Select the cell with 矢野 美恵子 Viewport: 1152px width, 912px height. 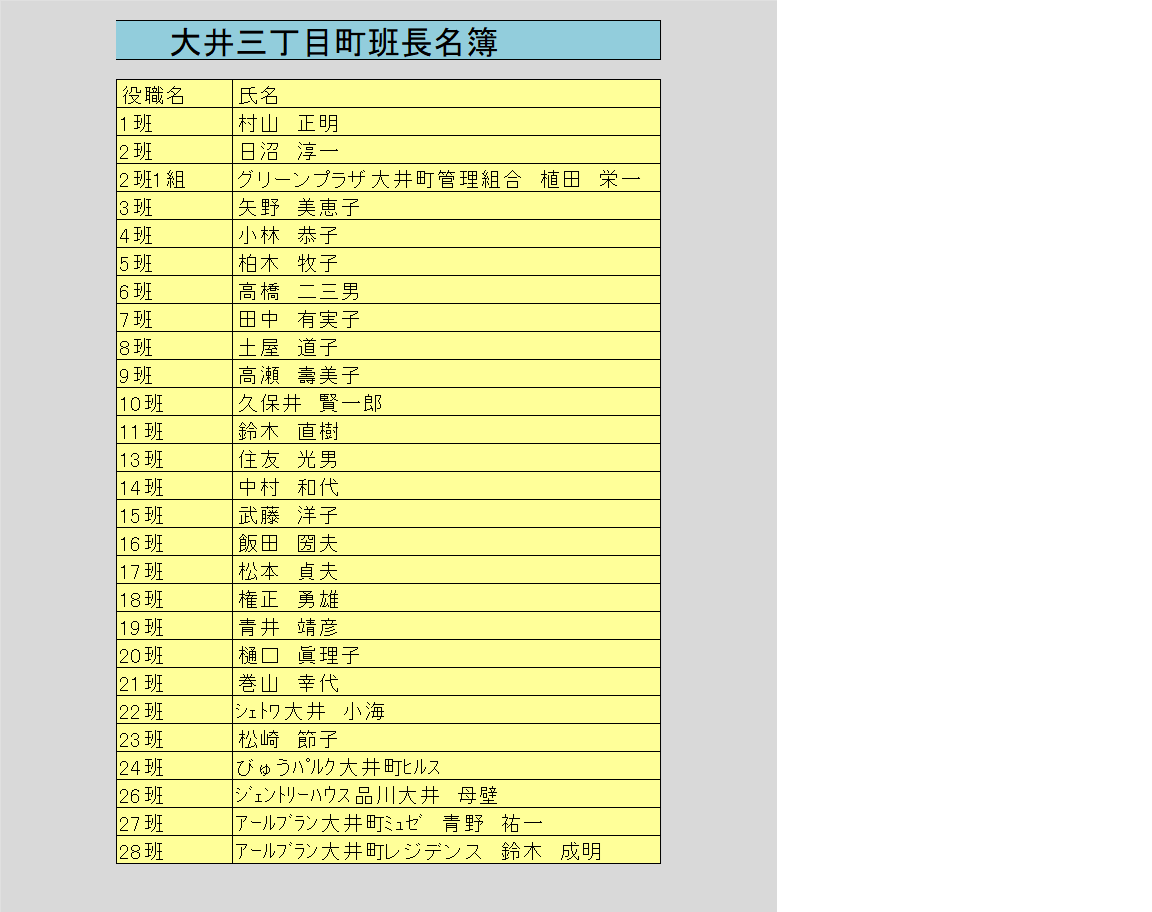point(446,208)
